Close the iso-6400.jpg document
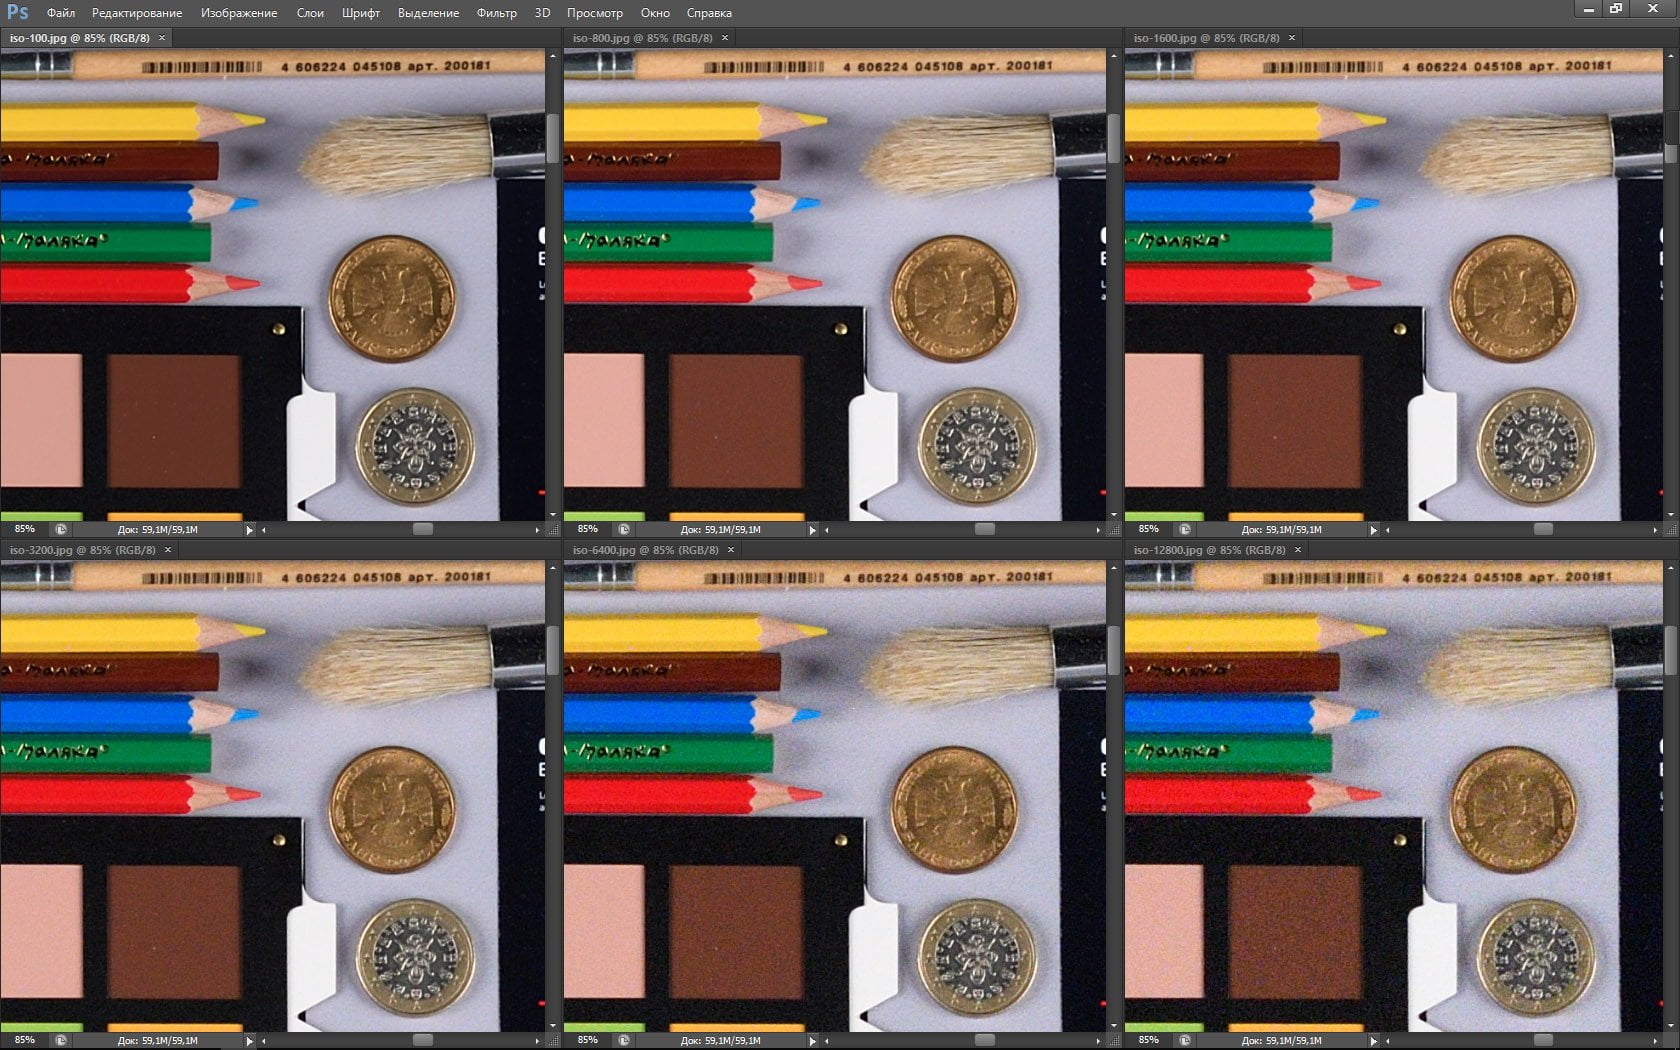This screenshot has width=1680, height=1050. tap(731, 550)
